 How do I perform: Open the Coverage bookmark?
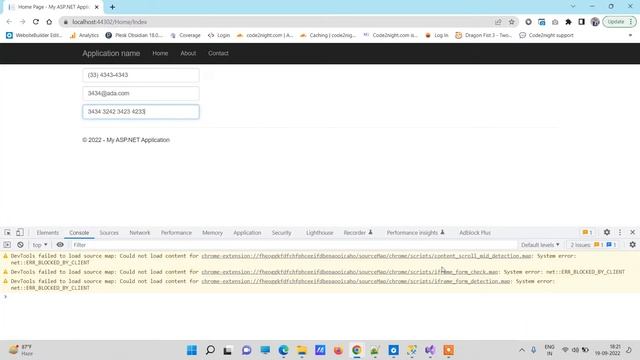186,36
